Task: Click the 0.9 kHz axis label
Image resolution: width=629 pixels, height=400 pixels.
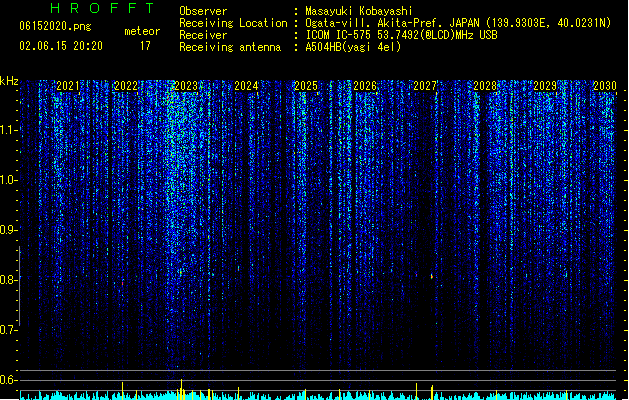Action: (8, 230)
